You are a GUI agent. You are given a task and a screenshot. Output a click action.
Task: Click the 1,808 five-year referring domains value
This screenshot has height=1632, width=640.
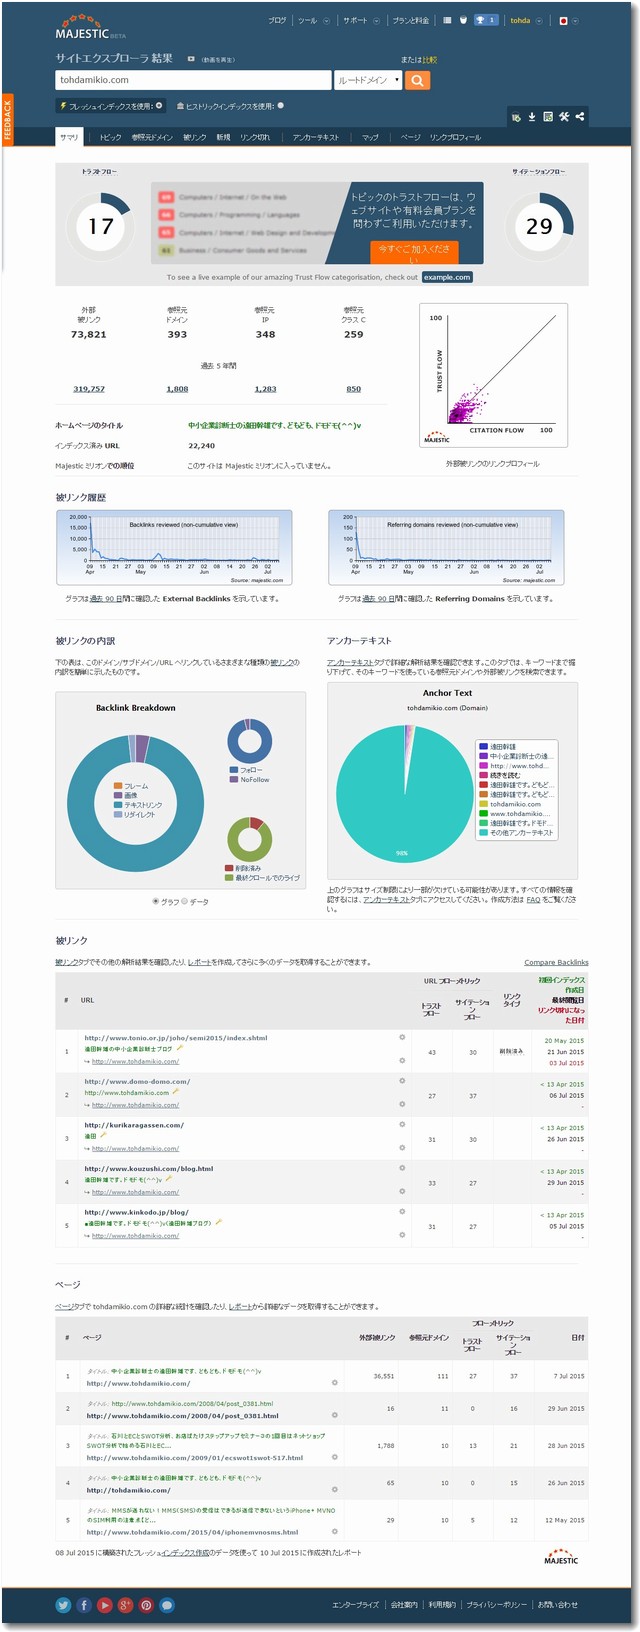coord(177,389)
